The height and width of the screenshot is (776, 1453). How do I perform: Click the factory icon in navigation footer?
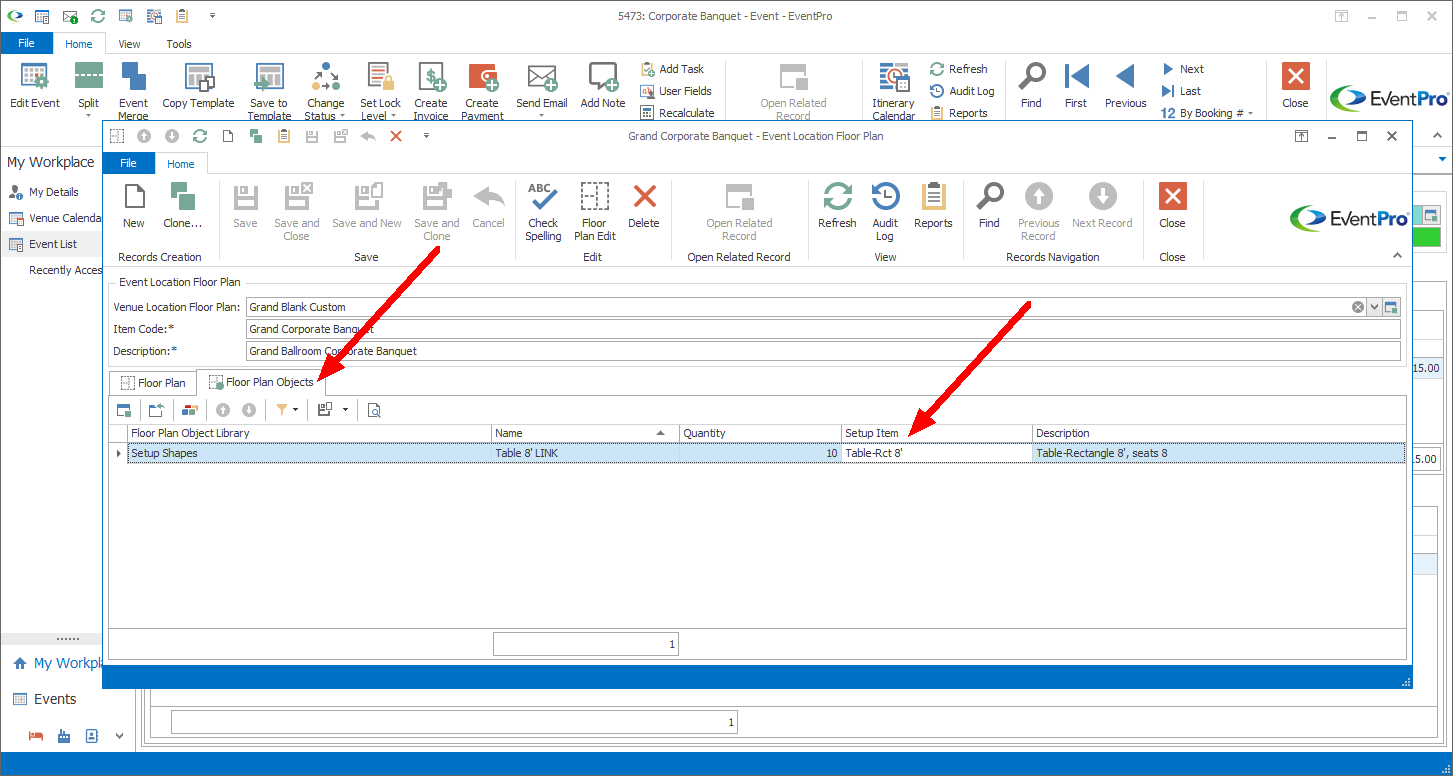64,736
